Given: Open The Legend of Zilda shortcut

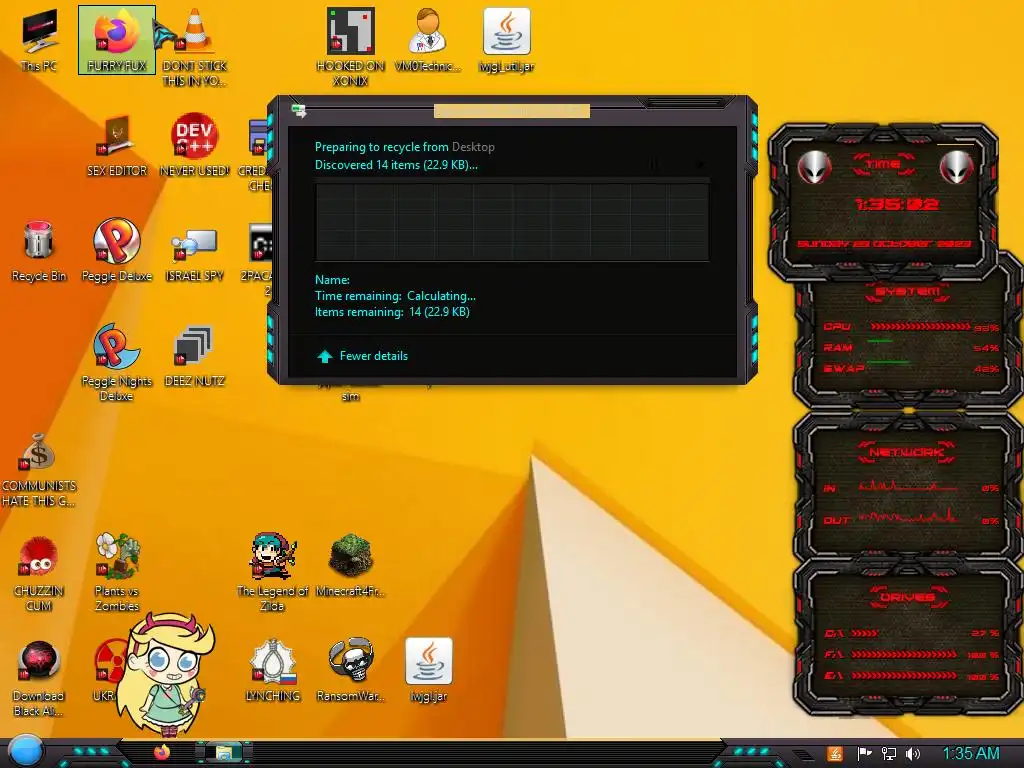Looking at the screenshot, I should [x=272, y=572].
